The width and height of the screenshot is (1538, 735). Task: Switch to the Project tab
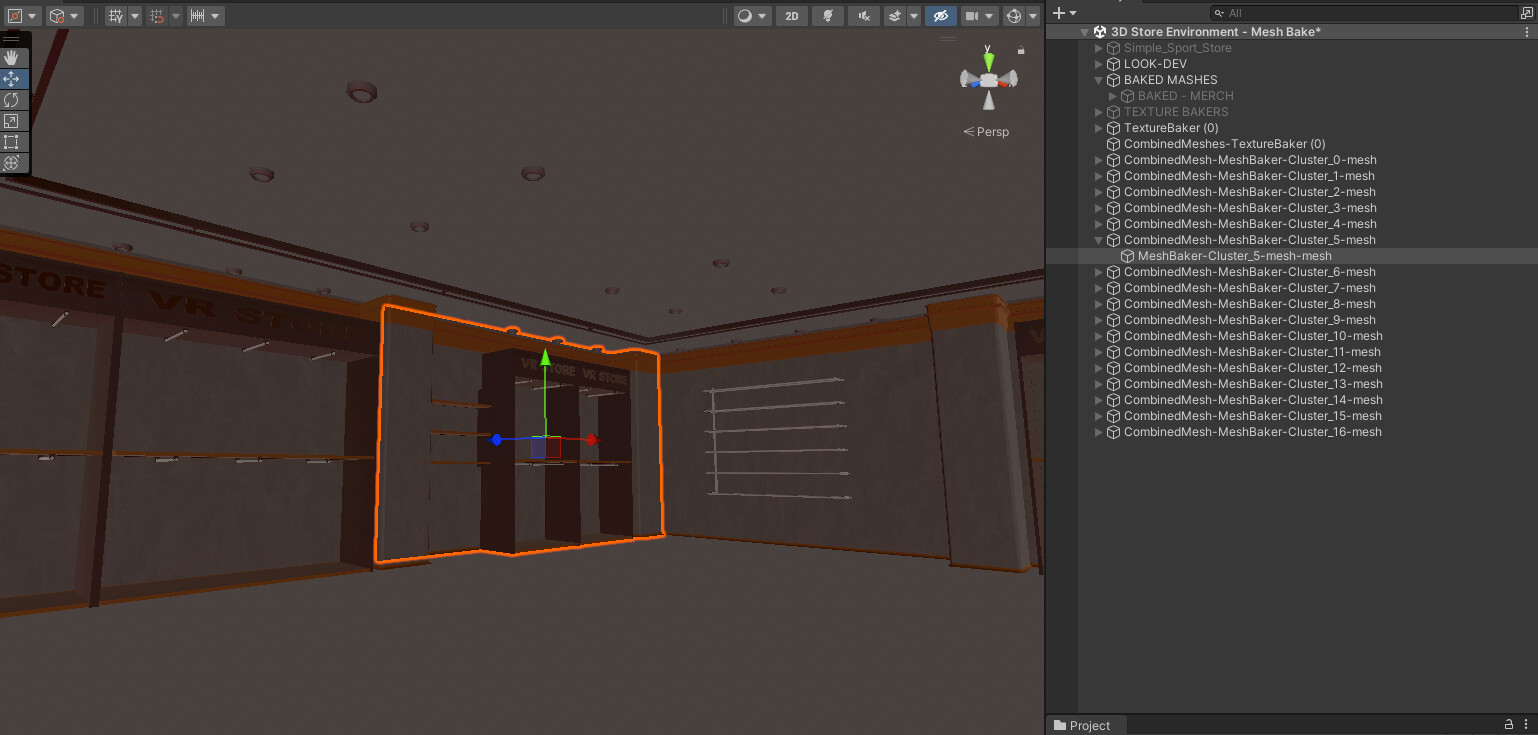point(1085,724)
